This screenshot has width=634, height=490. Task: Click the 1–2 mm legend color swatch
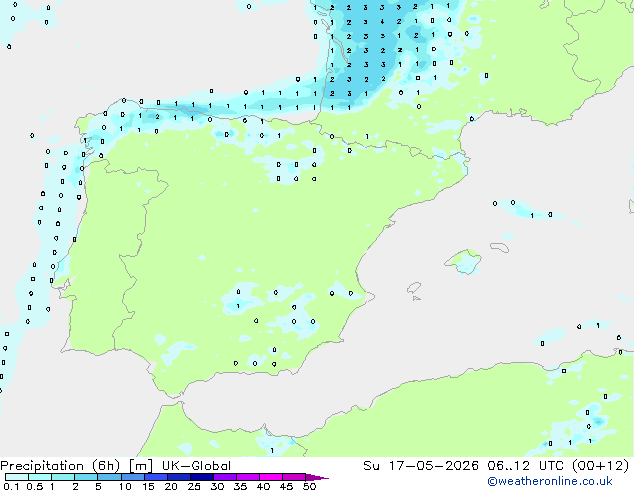(63, 477)
